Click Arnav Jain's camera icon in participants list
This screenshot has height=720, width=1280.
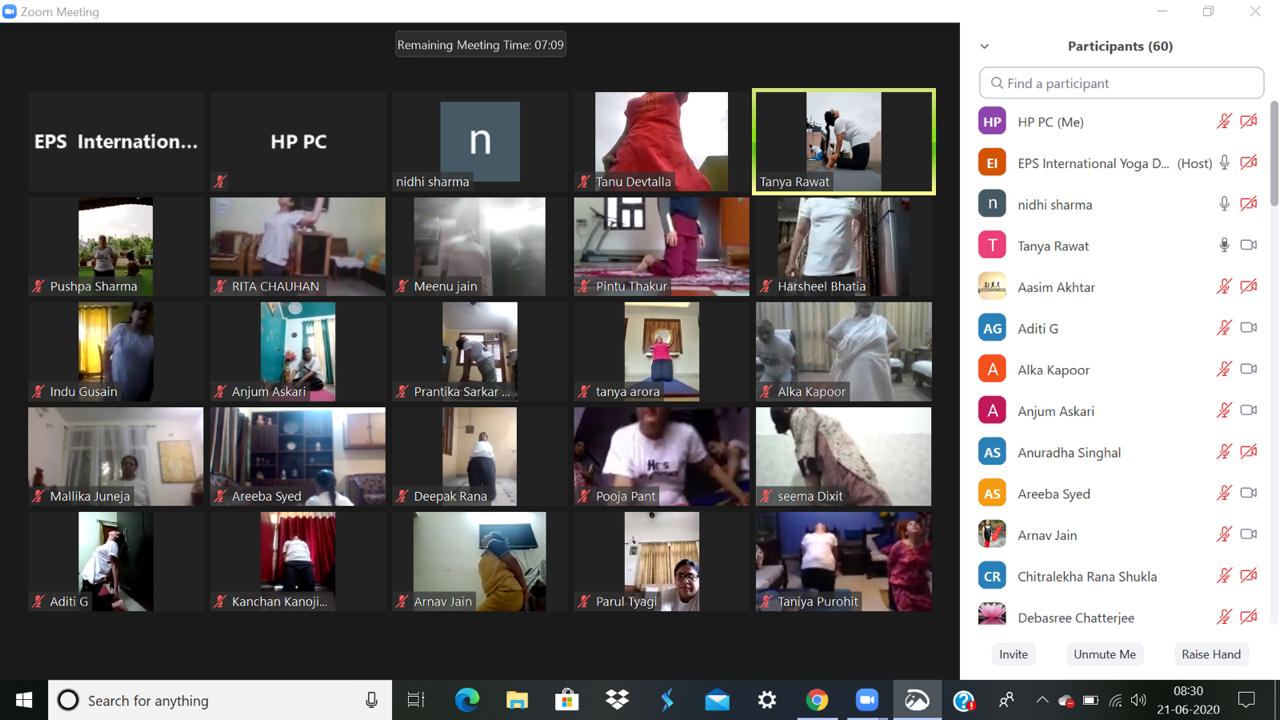pyautogui.click(x=1248, y=534)
